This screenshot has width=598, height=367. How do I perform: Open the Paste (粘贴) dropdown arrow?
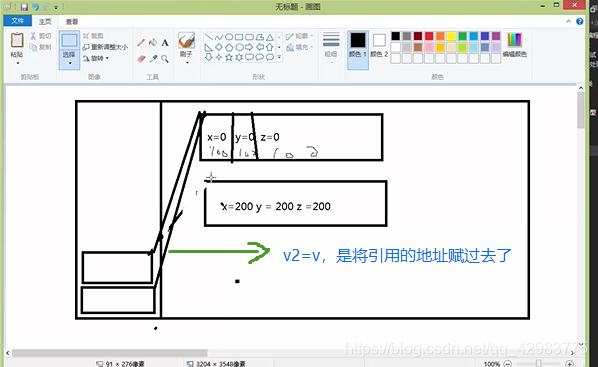[x=17, y=63]
